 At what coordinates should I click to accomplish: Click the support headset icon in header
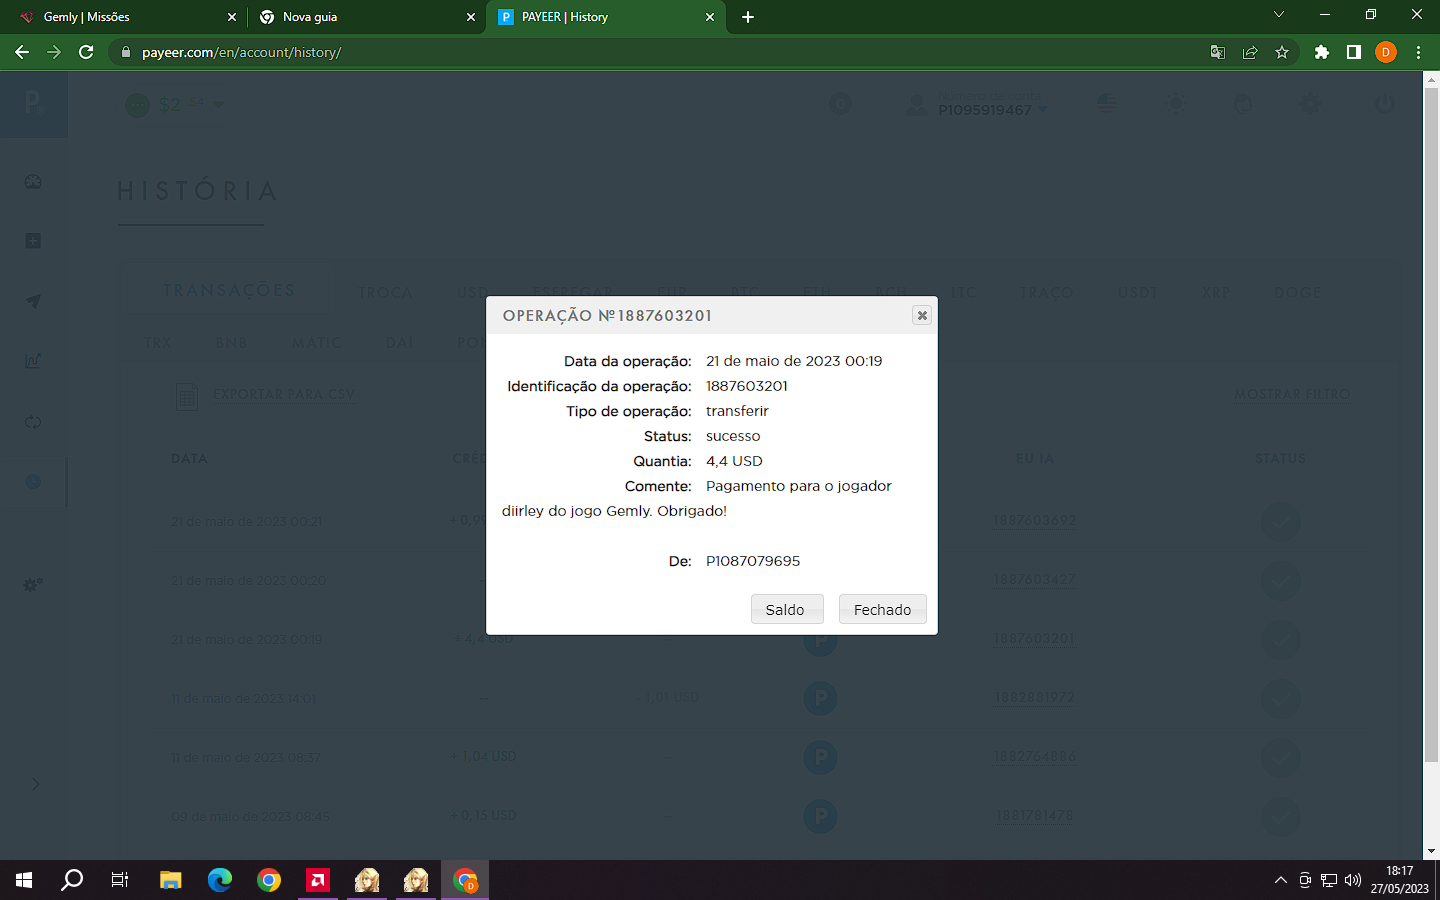pos(1243,104)
